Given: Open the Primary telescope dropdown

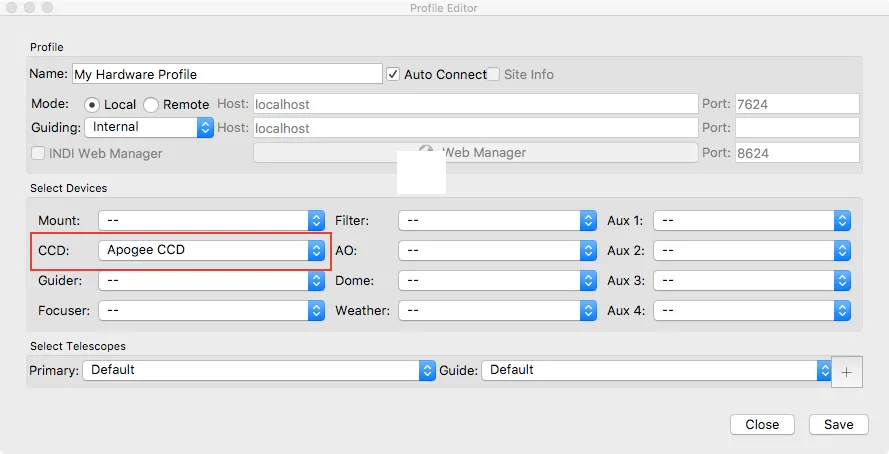Looking at the screenshot, I should point(259,371).
